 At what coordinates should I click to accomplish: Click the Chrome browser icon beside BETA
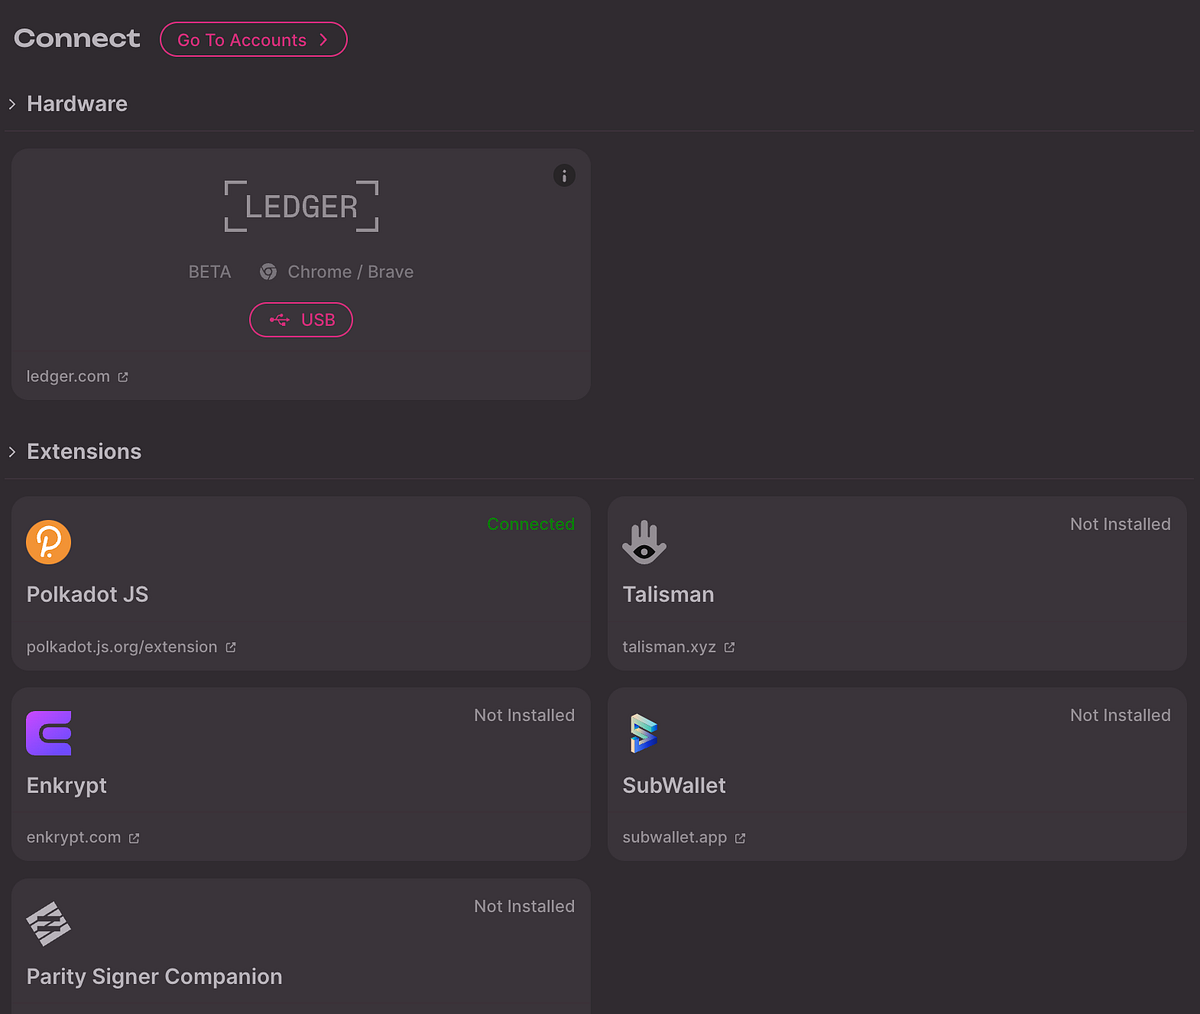[x=268, y=271]
